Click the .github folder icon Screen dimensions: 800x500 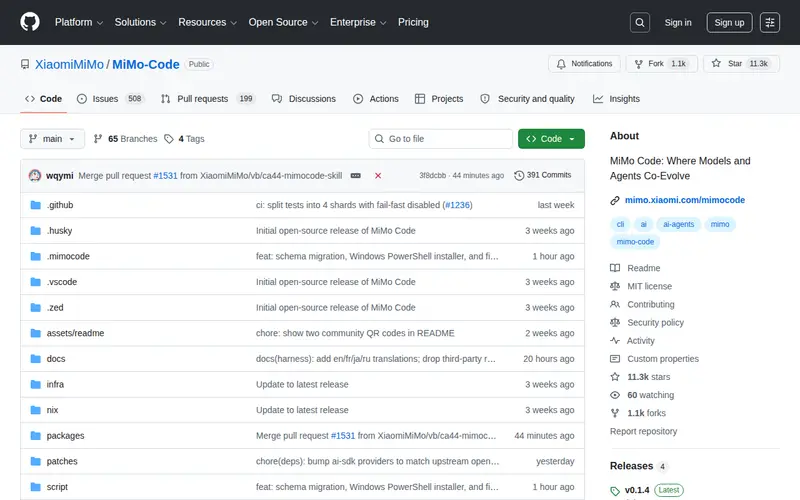pos(35,205)
